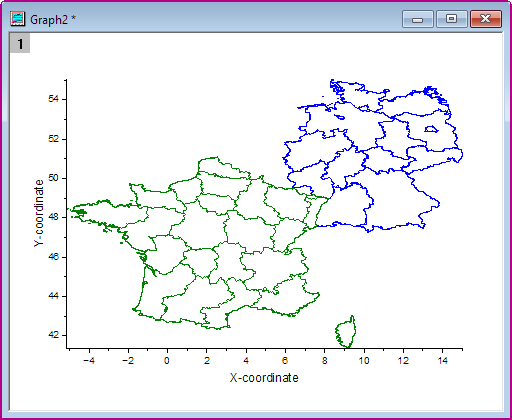Click Y-axis tick label 54
Viewport: 512px width, 420px height.
(54, 99)
